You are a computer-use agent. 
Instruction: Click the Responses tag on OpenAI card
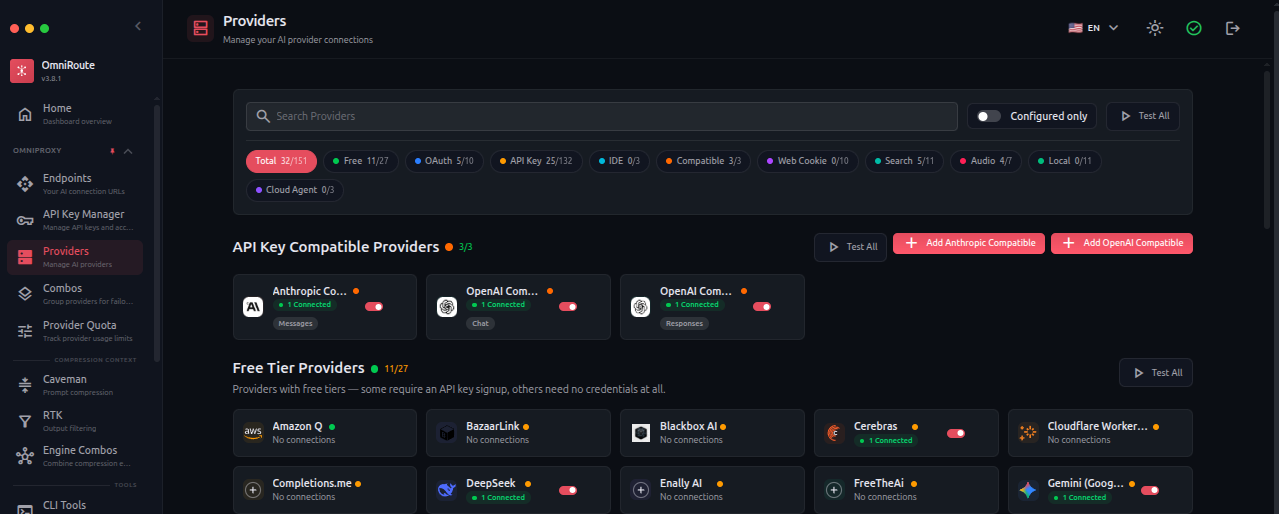click(684, 324)
